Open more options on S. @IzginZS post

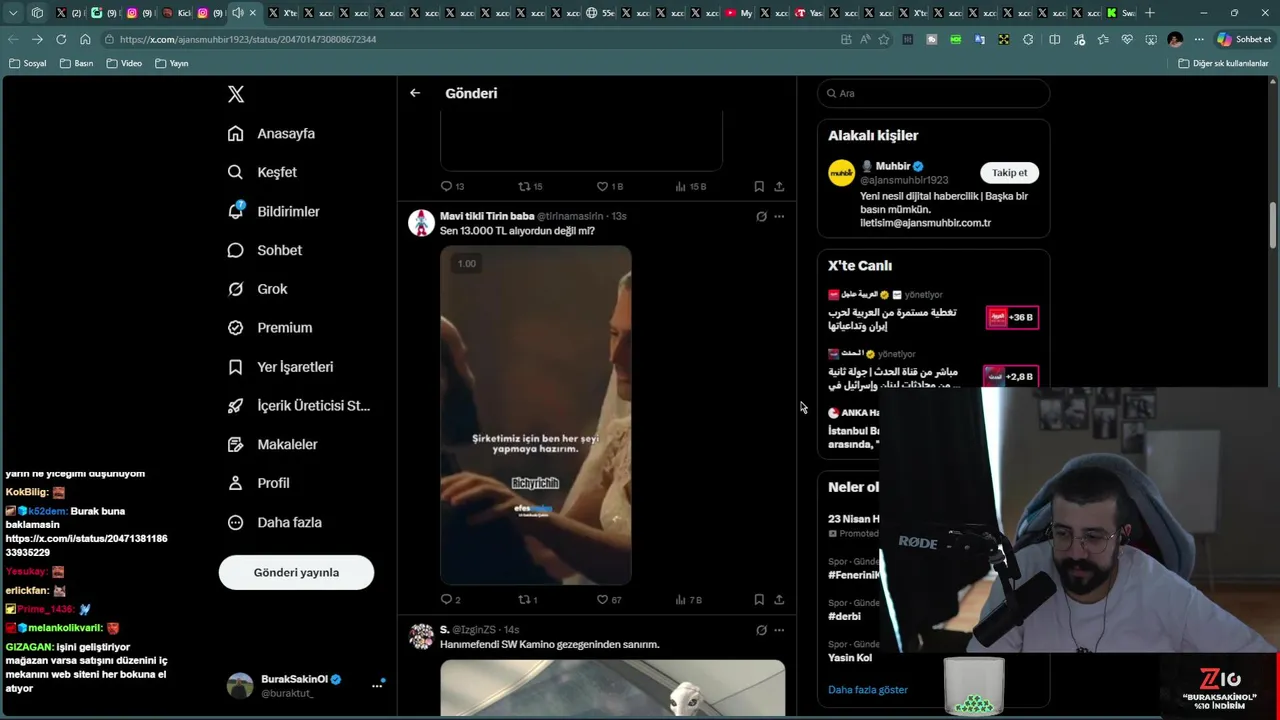tap(779, 630)
